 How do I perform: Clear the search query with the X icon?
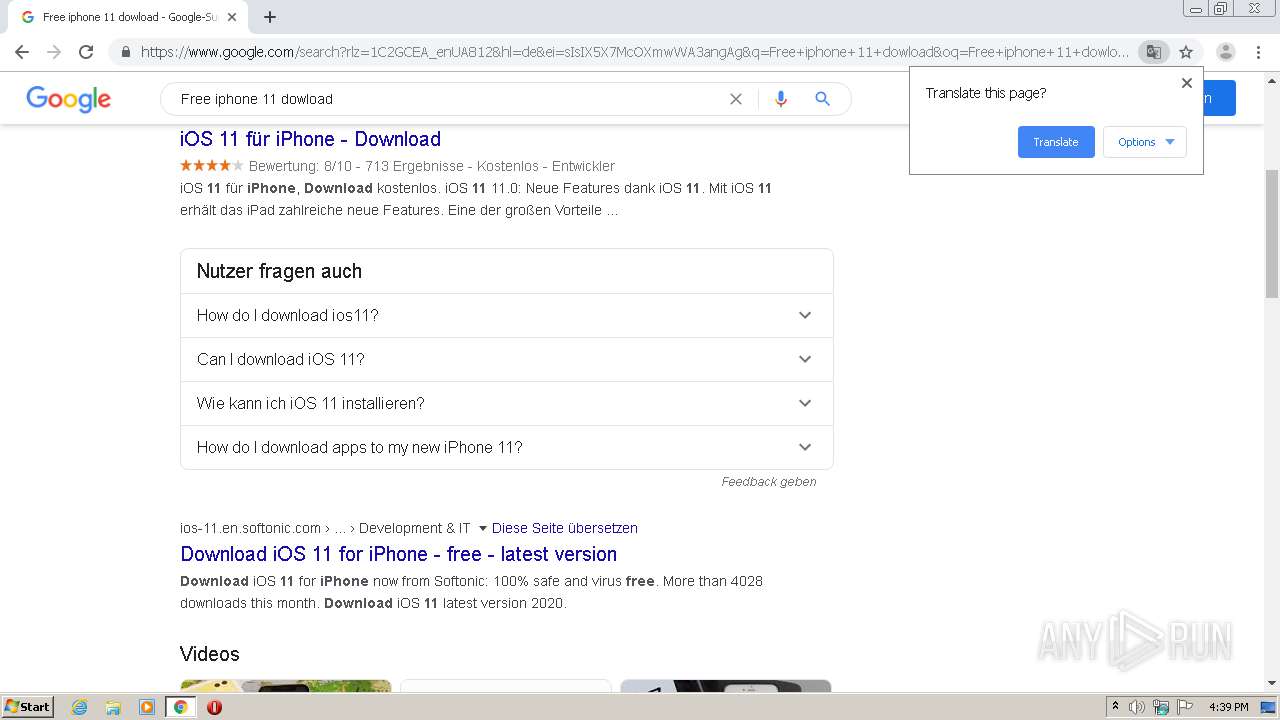click(x=736, y=99)
